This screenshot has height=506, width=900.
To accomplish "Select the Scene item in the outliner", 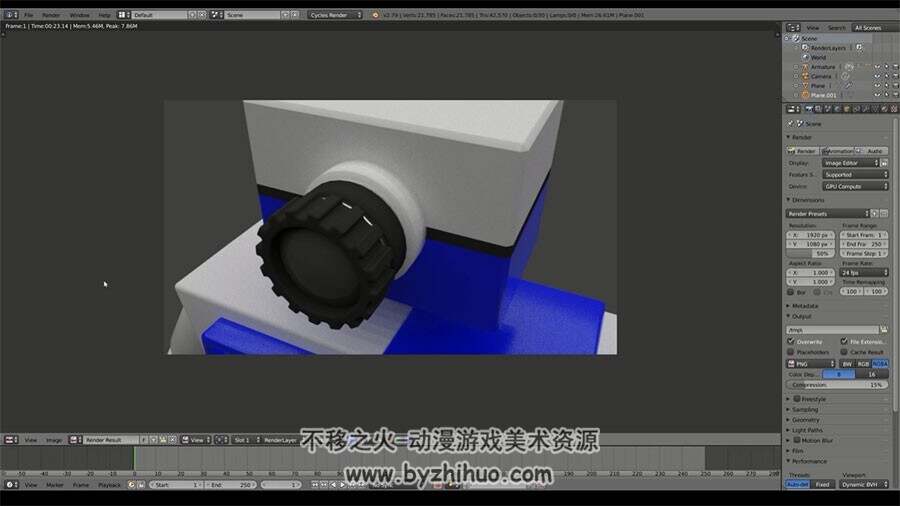I will [x=809, y=38].
